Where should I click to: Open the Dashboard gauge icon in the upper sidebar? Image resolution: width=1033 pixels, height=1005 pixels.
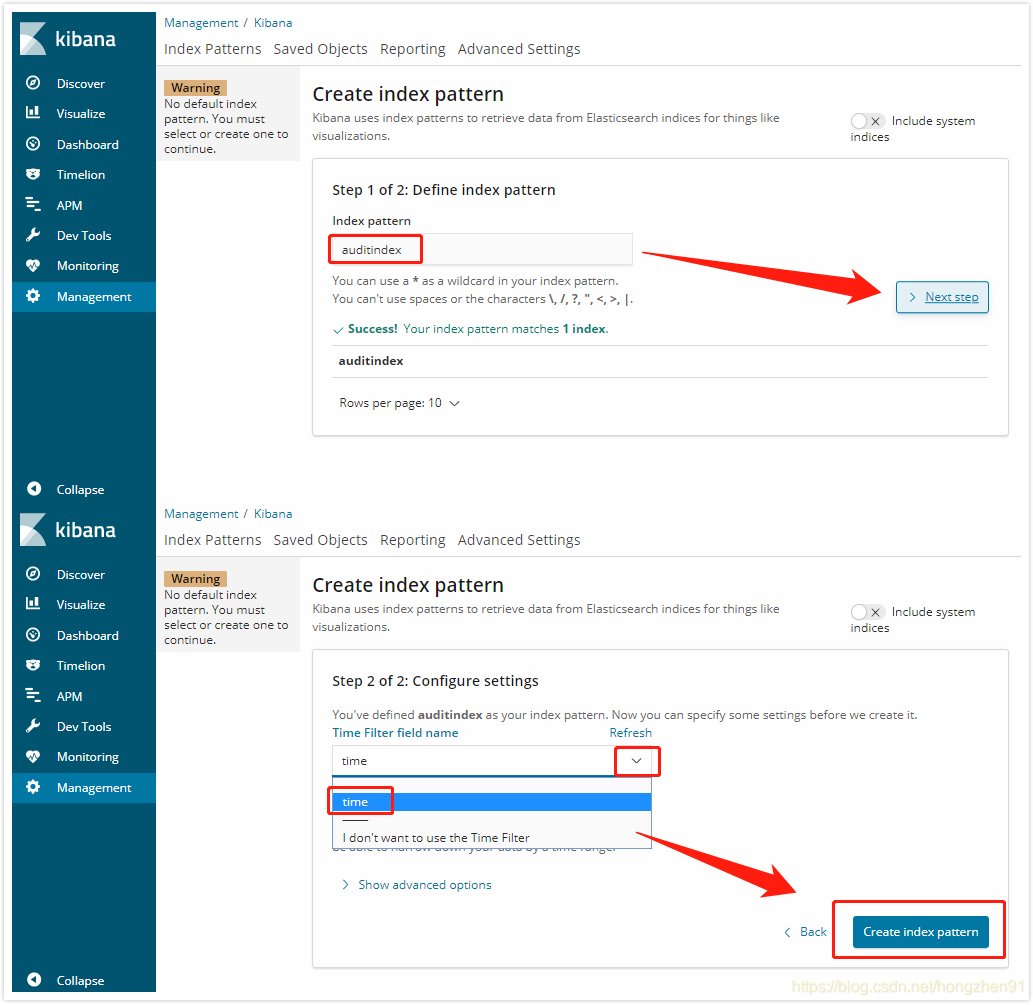pyautogui.click(x=33, y=144)
